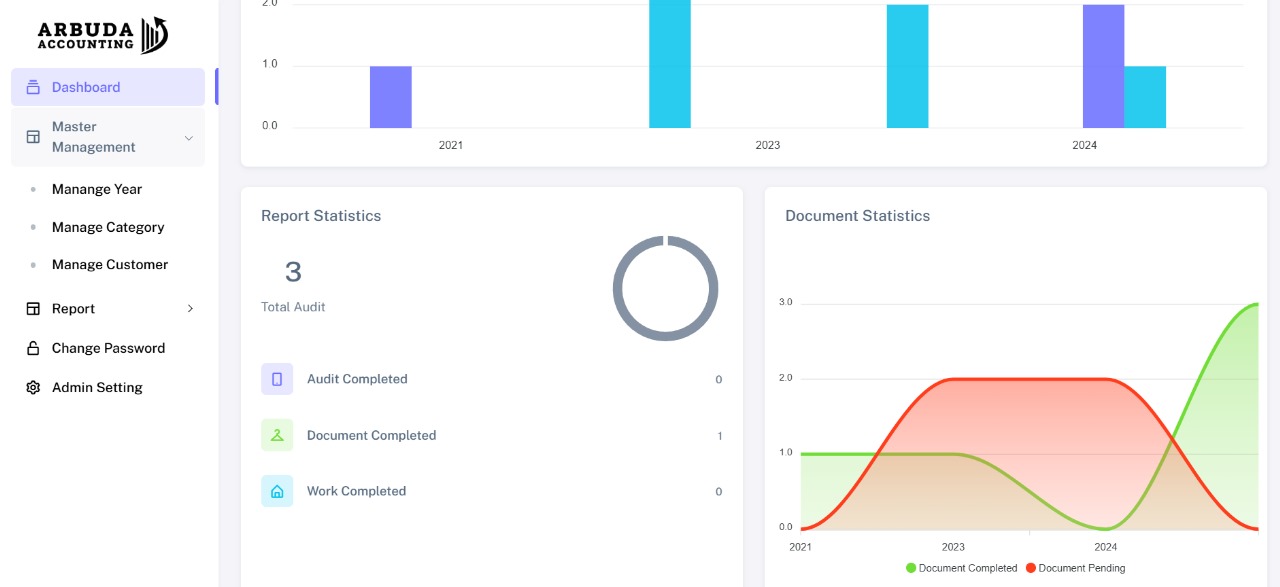Toggle the Document Pending legend item
1280x587 pixels.
(1075, 568)
